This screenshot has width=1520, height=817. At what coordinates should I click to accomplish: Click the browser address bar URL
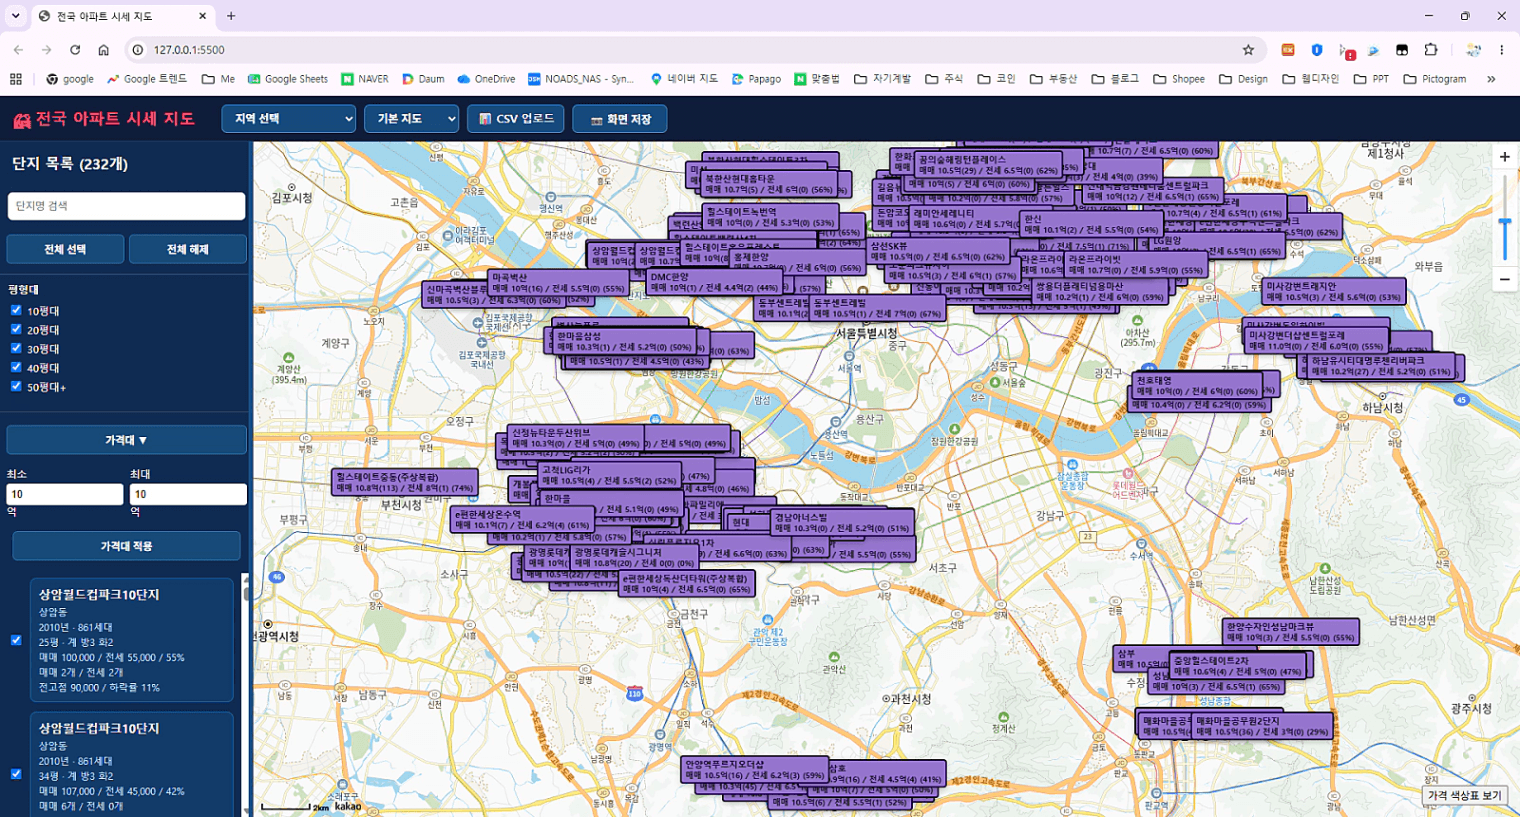[189, 50]
